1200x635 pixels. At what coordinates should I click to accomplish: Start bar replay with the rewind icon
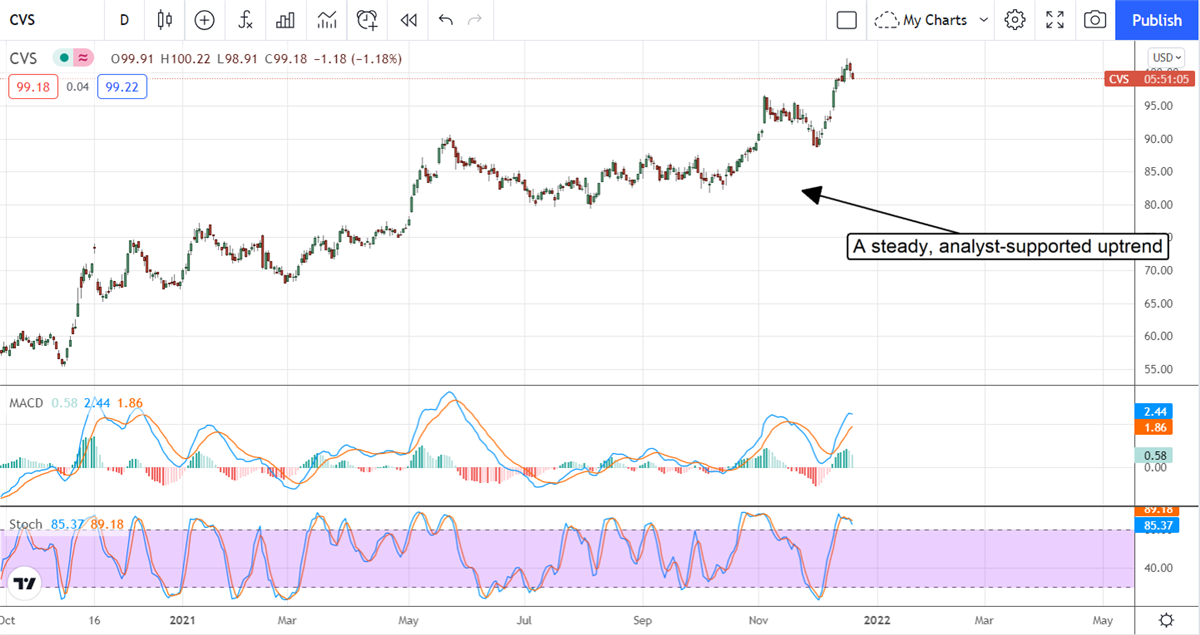[x=408, y=20]
